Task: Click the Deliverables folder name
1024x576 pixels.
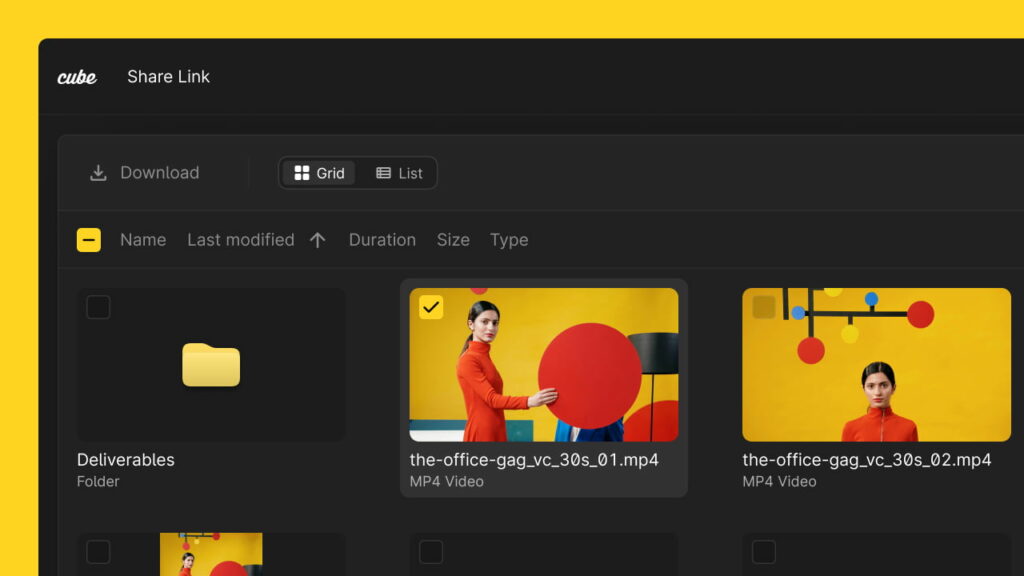Action: coord(125,460)
